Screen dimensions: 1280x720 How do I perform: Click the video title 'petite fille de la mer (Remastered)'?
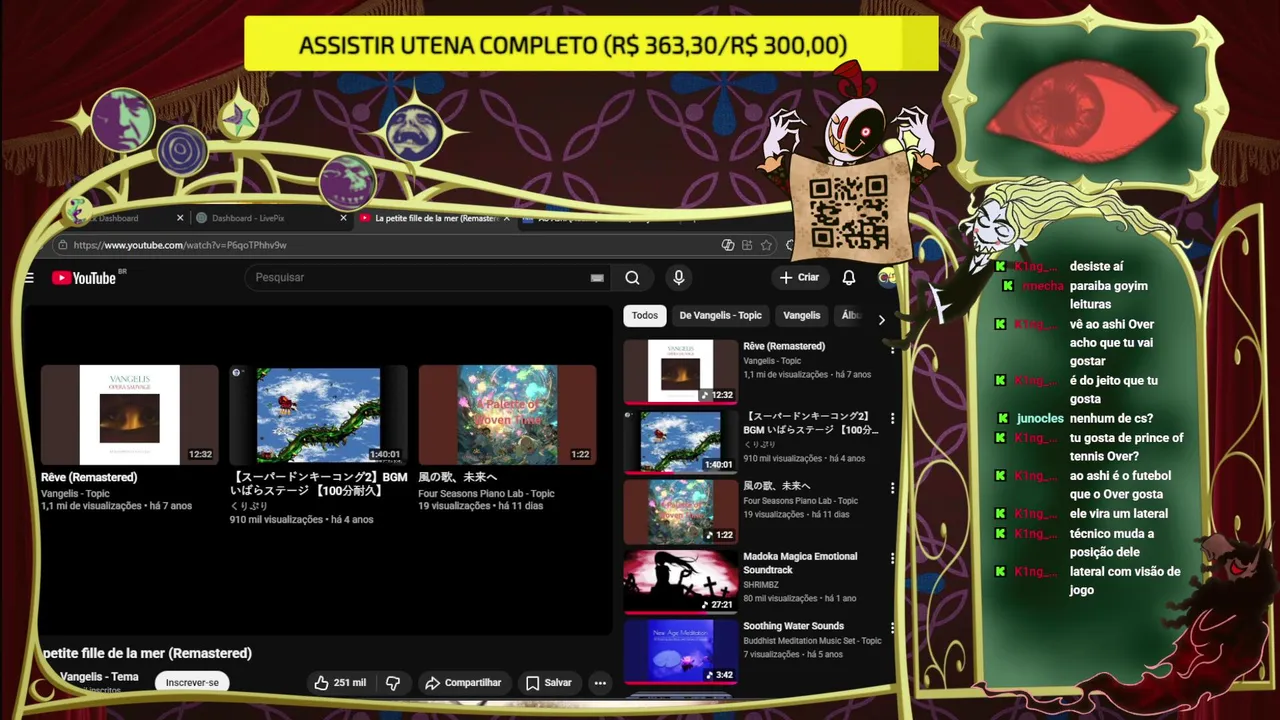(x=147, y=653)
